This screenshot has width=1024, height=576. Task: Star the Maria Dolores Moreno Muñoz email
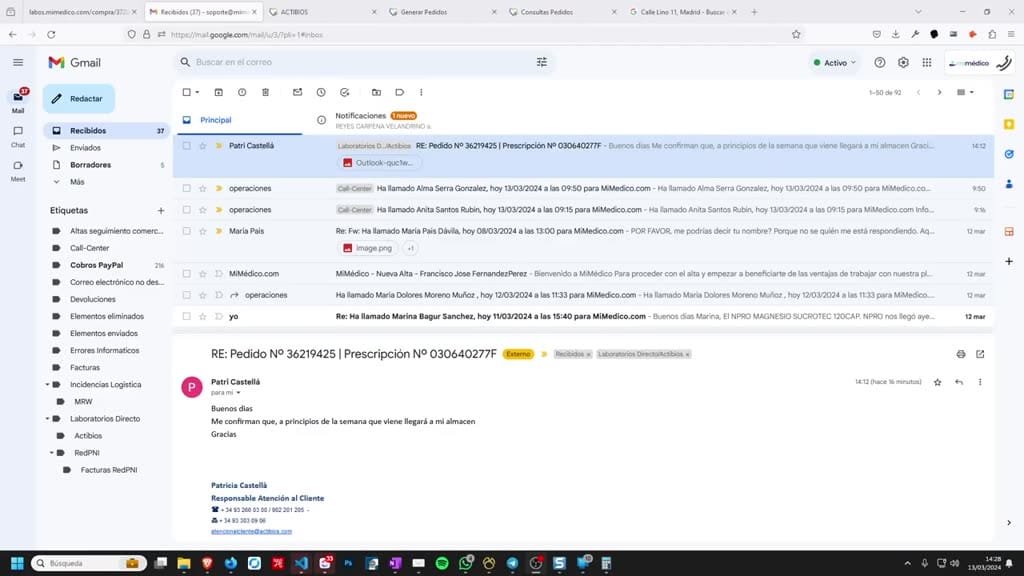tap(203, 295)
